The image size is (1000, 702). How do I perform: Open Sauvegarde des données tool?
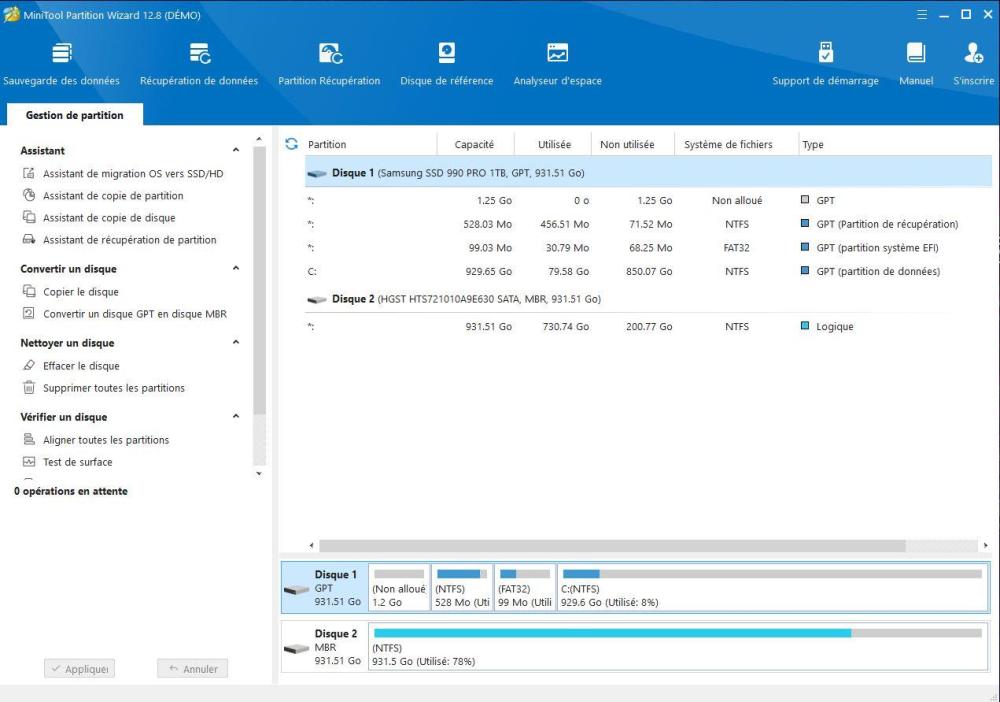61,54
